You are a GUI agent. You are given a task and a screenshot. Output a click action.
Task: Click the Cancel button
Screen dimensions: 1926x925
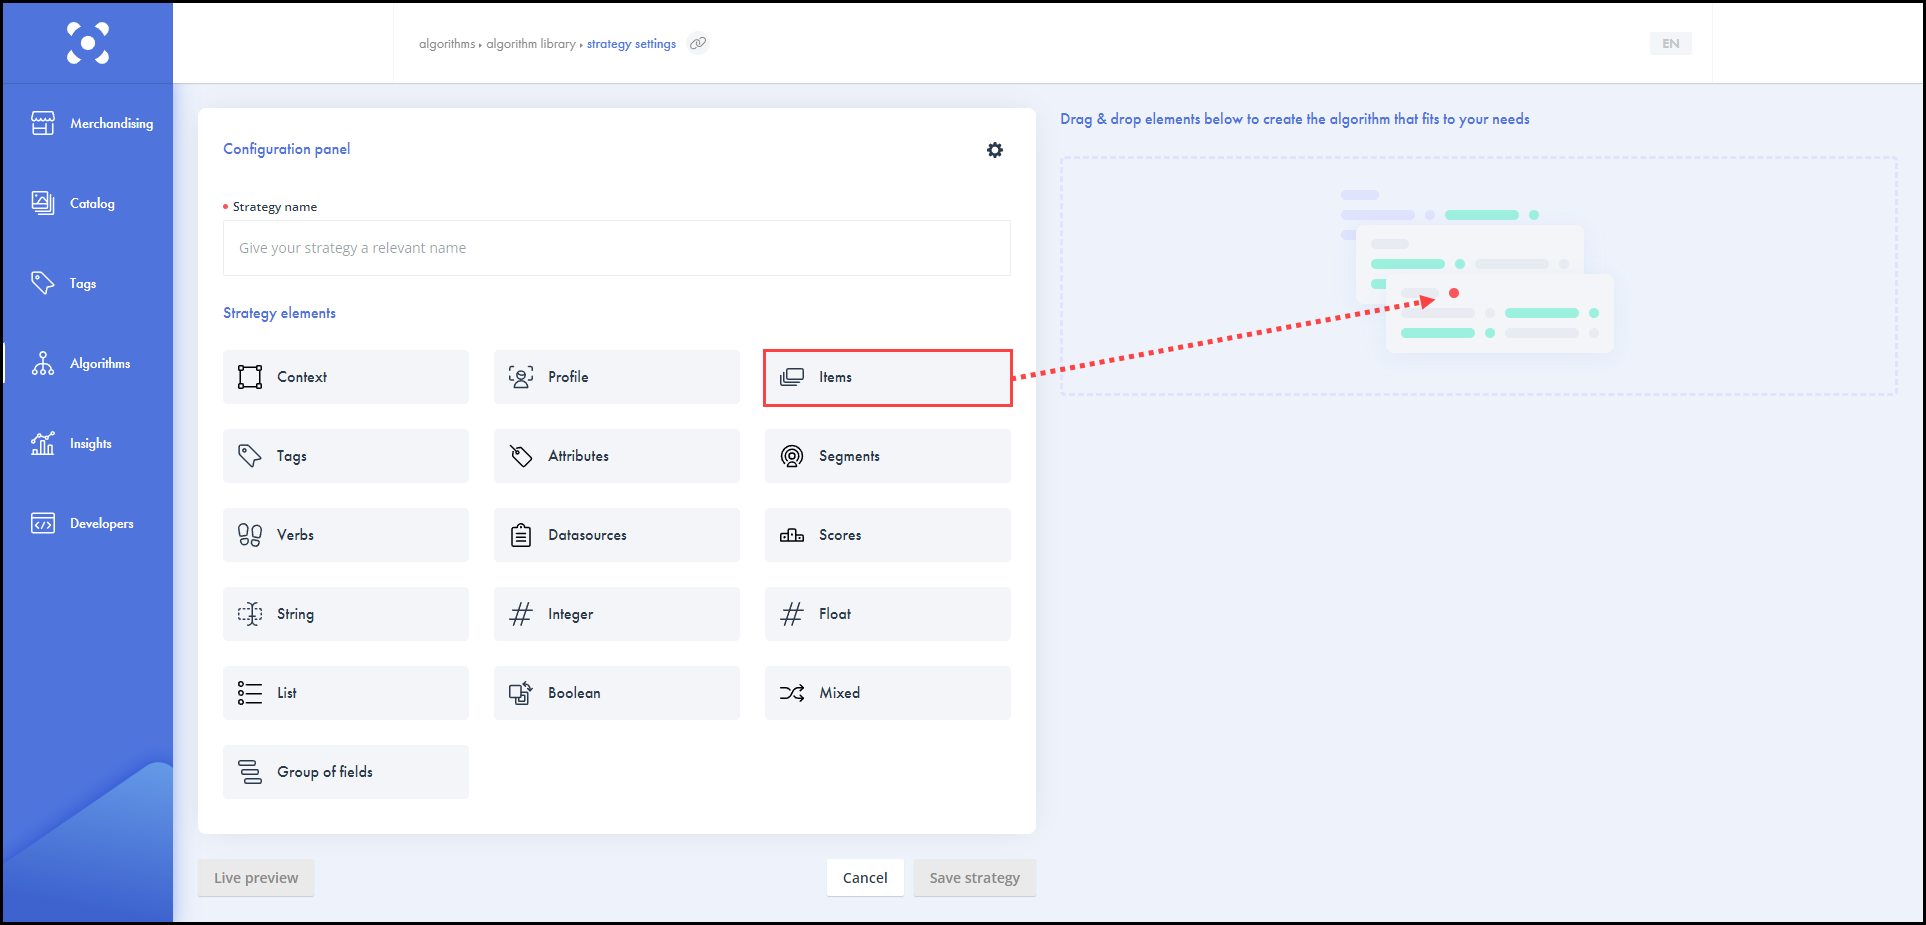[865, 878]
